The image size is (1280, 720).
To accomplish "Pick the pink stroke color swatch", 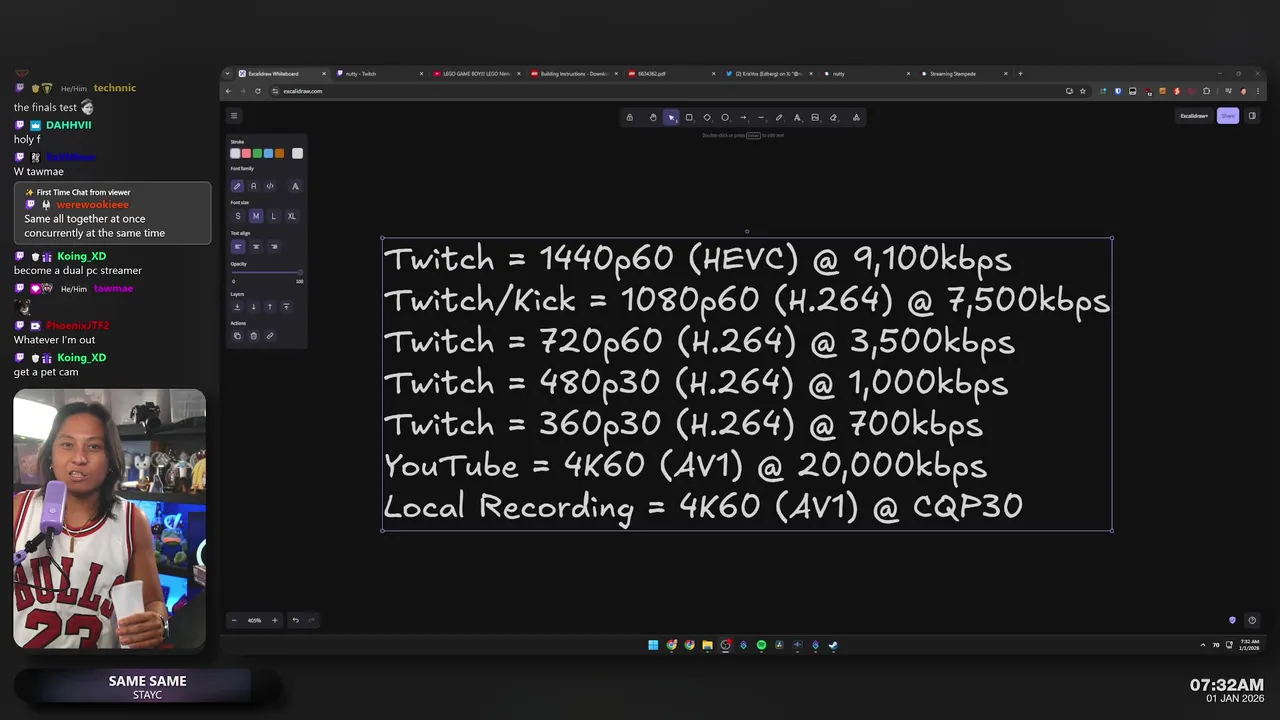I will pos(246,153).
